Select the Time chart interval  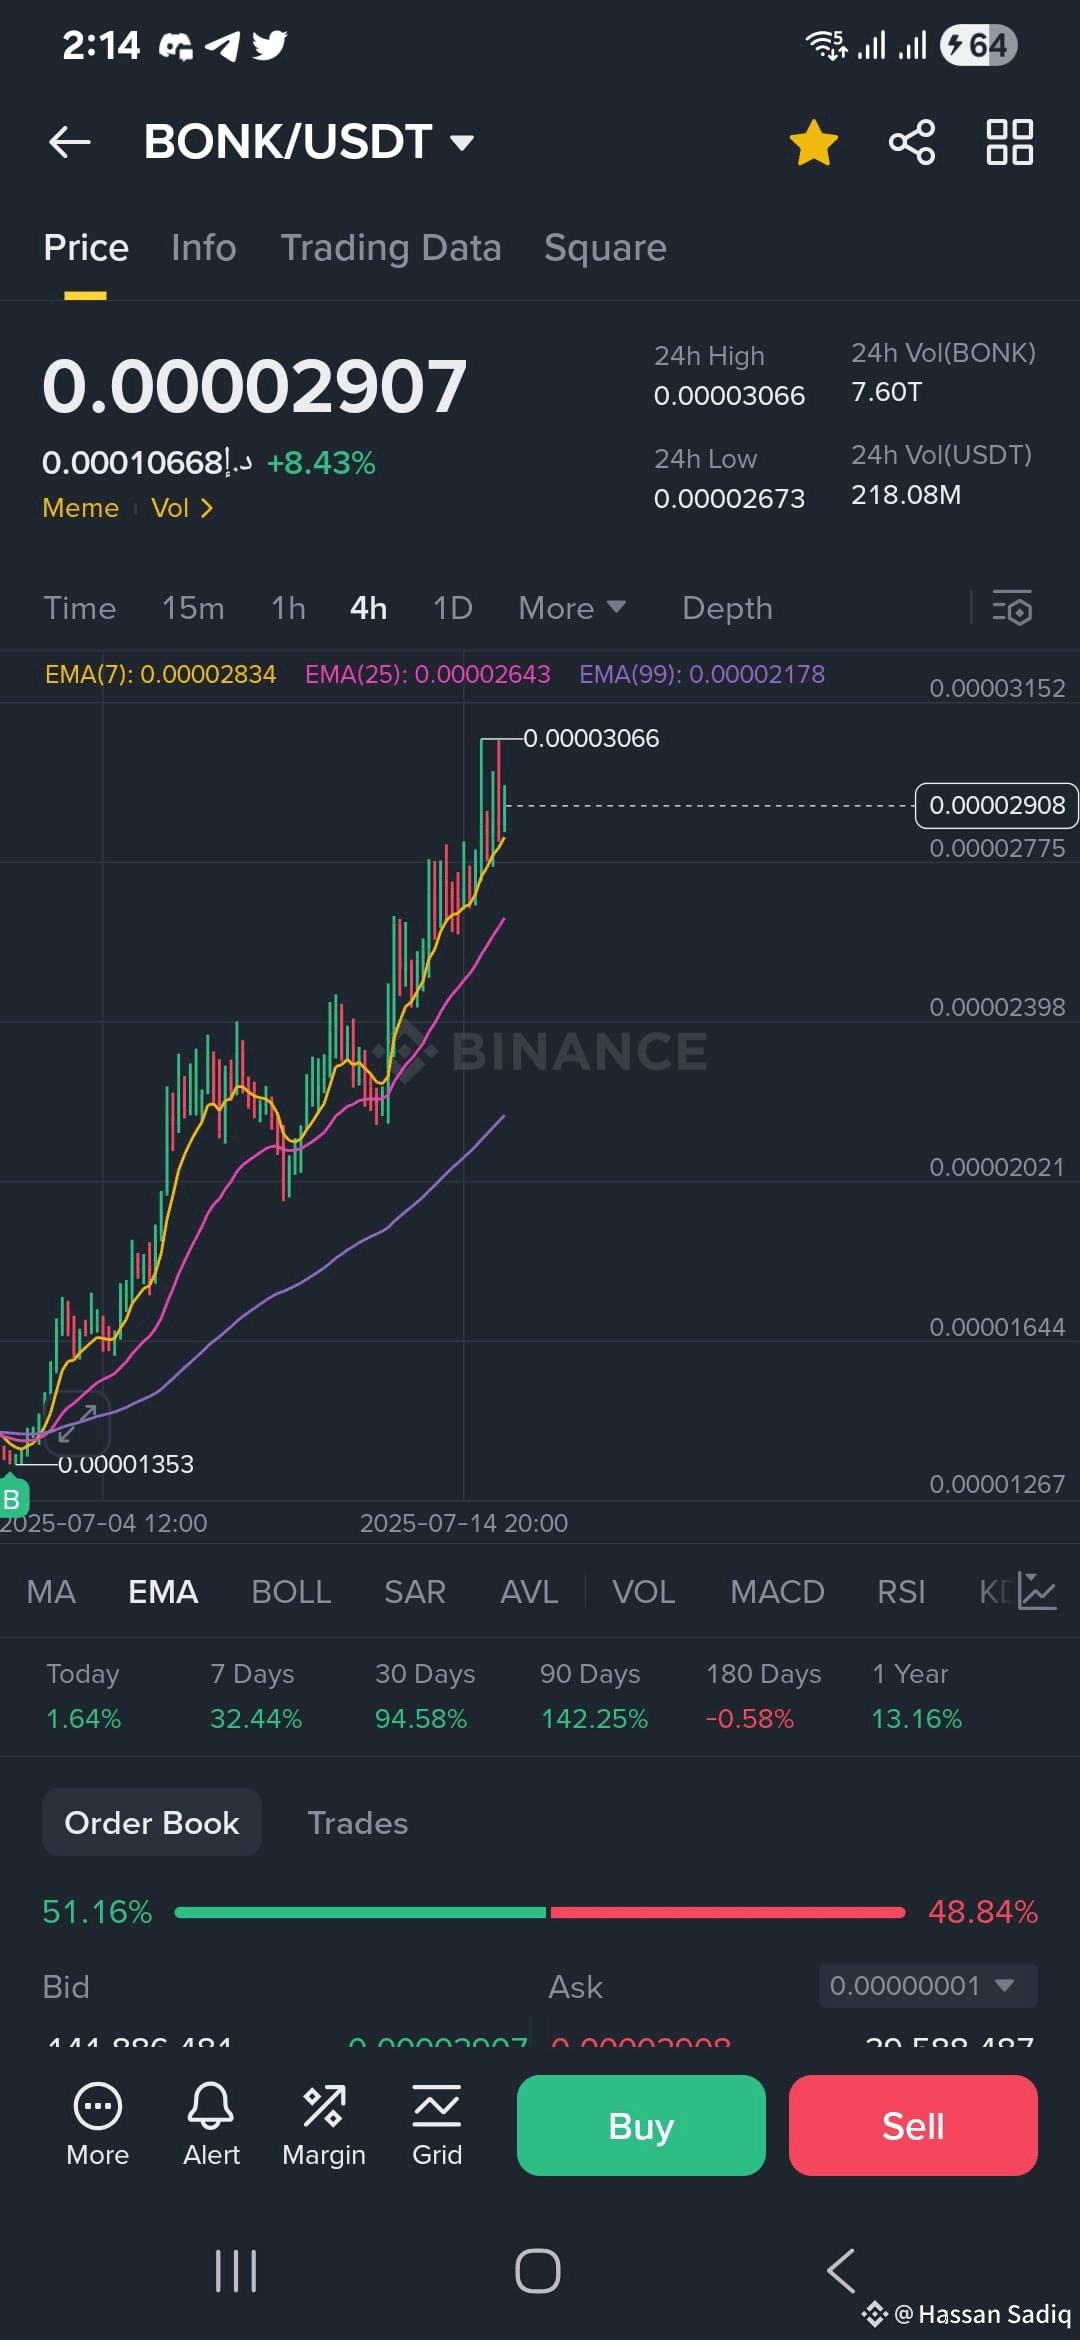[x=80, y=608]
